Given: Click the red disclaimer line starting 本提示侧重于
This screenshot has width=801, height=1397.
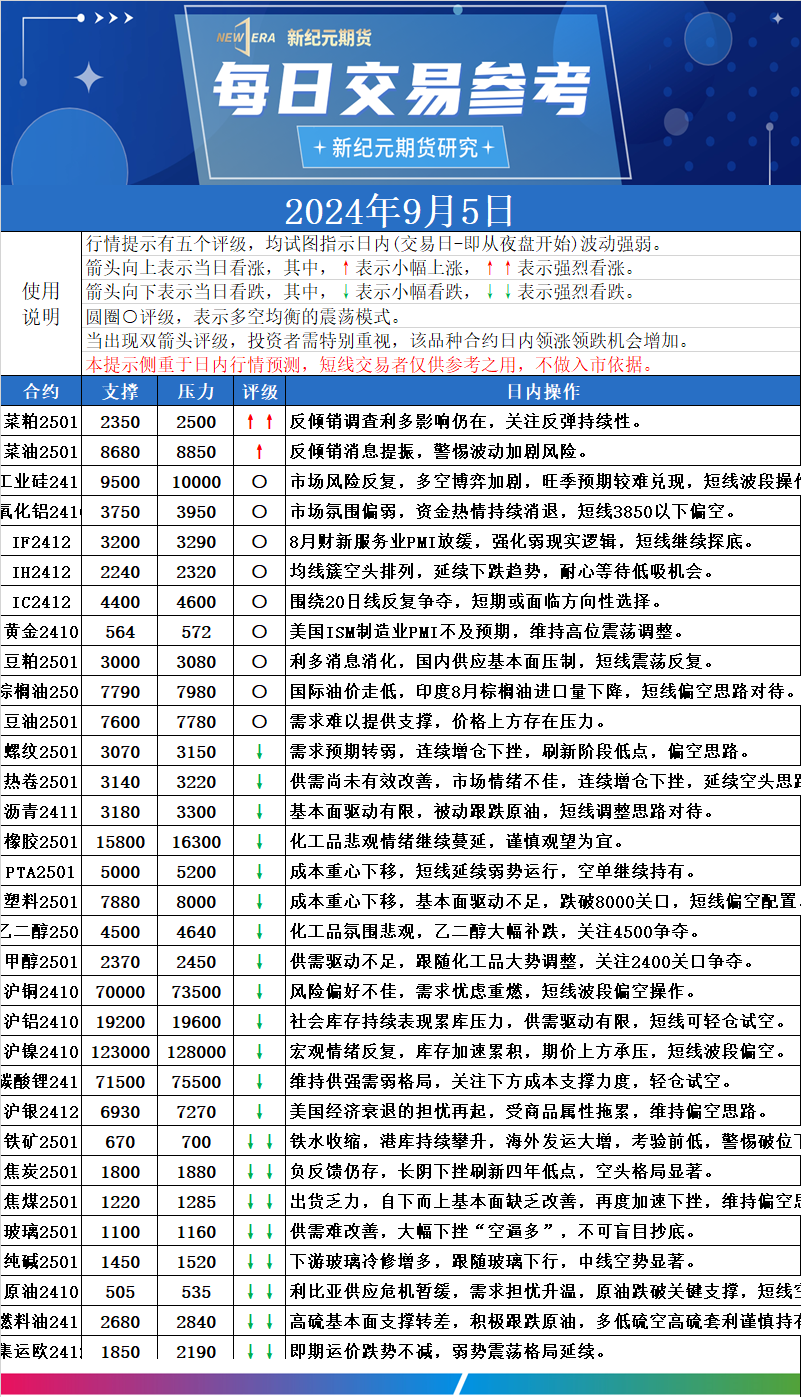Looking at the screenshot, I should tap(372, 365).
